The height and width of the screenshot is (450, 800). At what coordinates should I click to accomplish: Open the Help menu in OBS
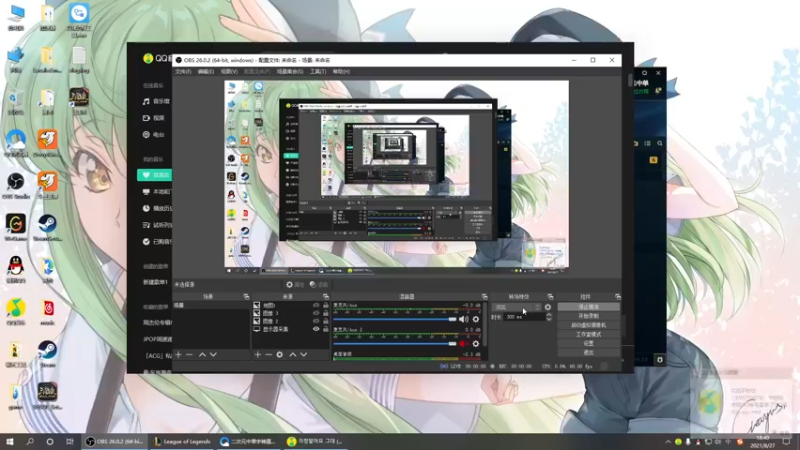(x=341, y=72)
